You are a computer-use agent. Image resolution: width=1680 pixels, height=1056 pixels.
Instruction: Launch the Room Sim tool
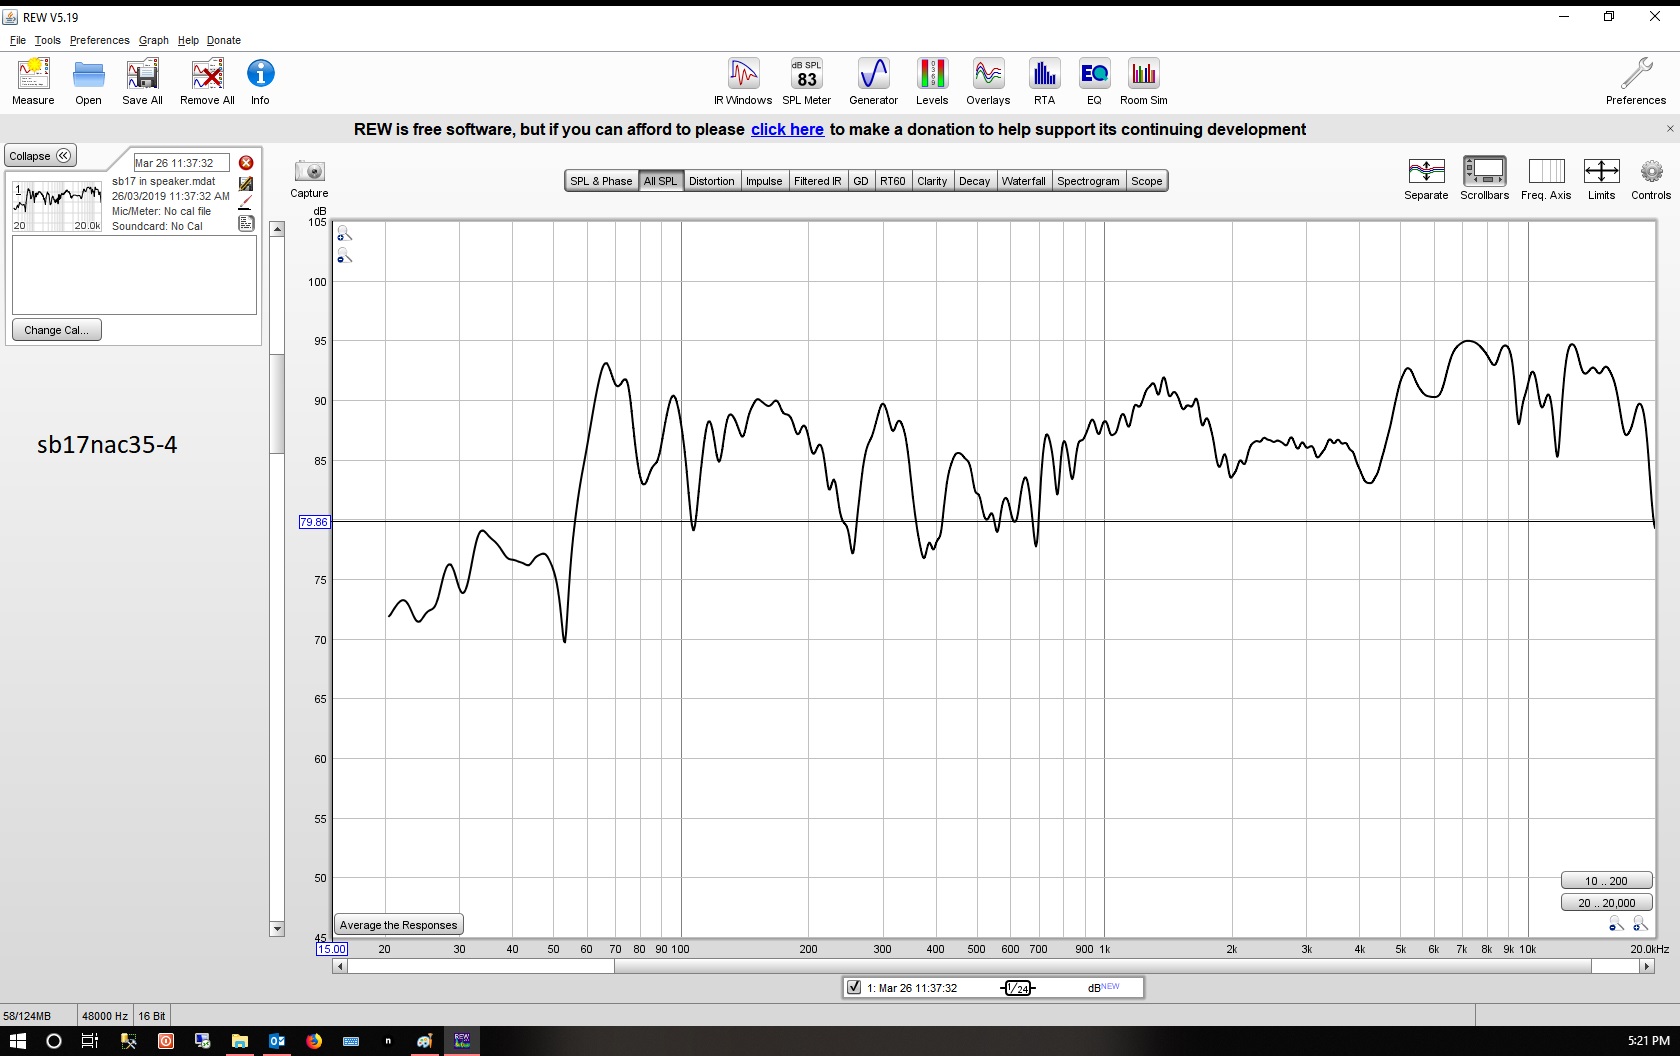pos(1143,81)
